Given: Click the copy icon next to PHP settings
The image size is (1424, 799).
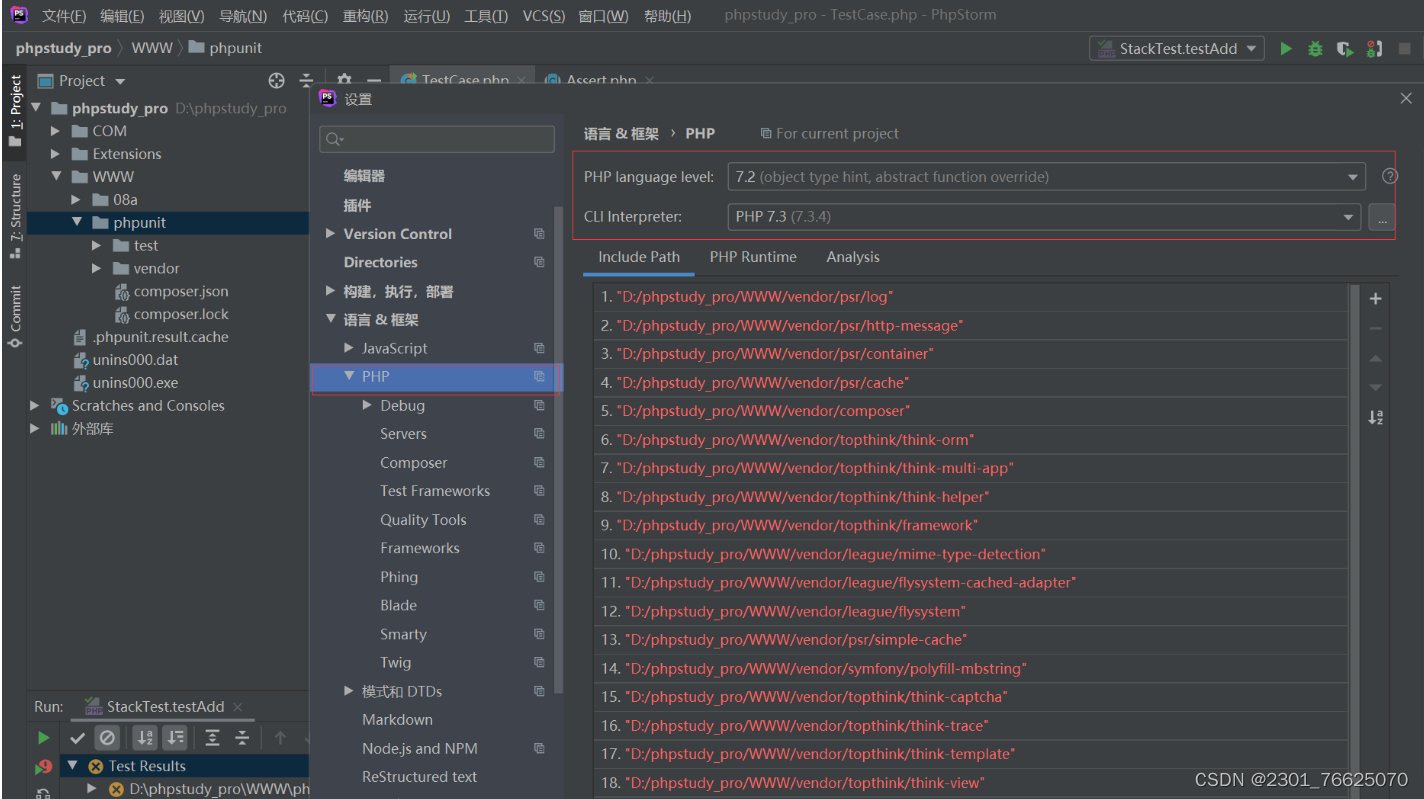Looking at the screenshot, I should pos(539,377).
